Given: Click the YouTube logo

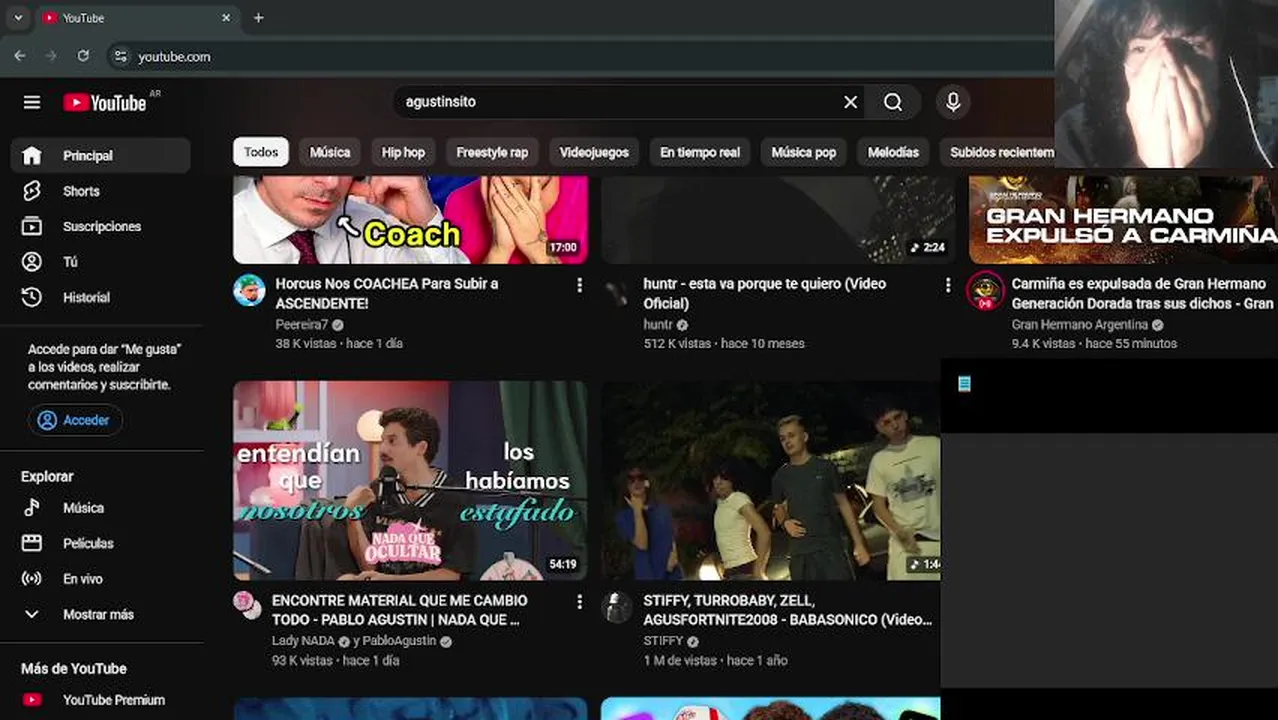Looking at the screenshot, I should point(105,102).
